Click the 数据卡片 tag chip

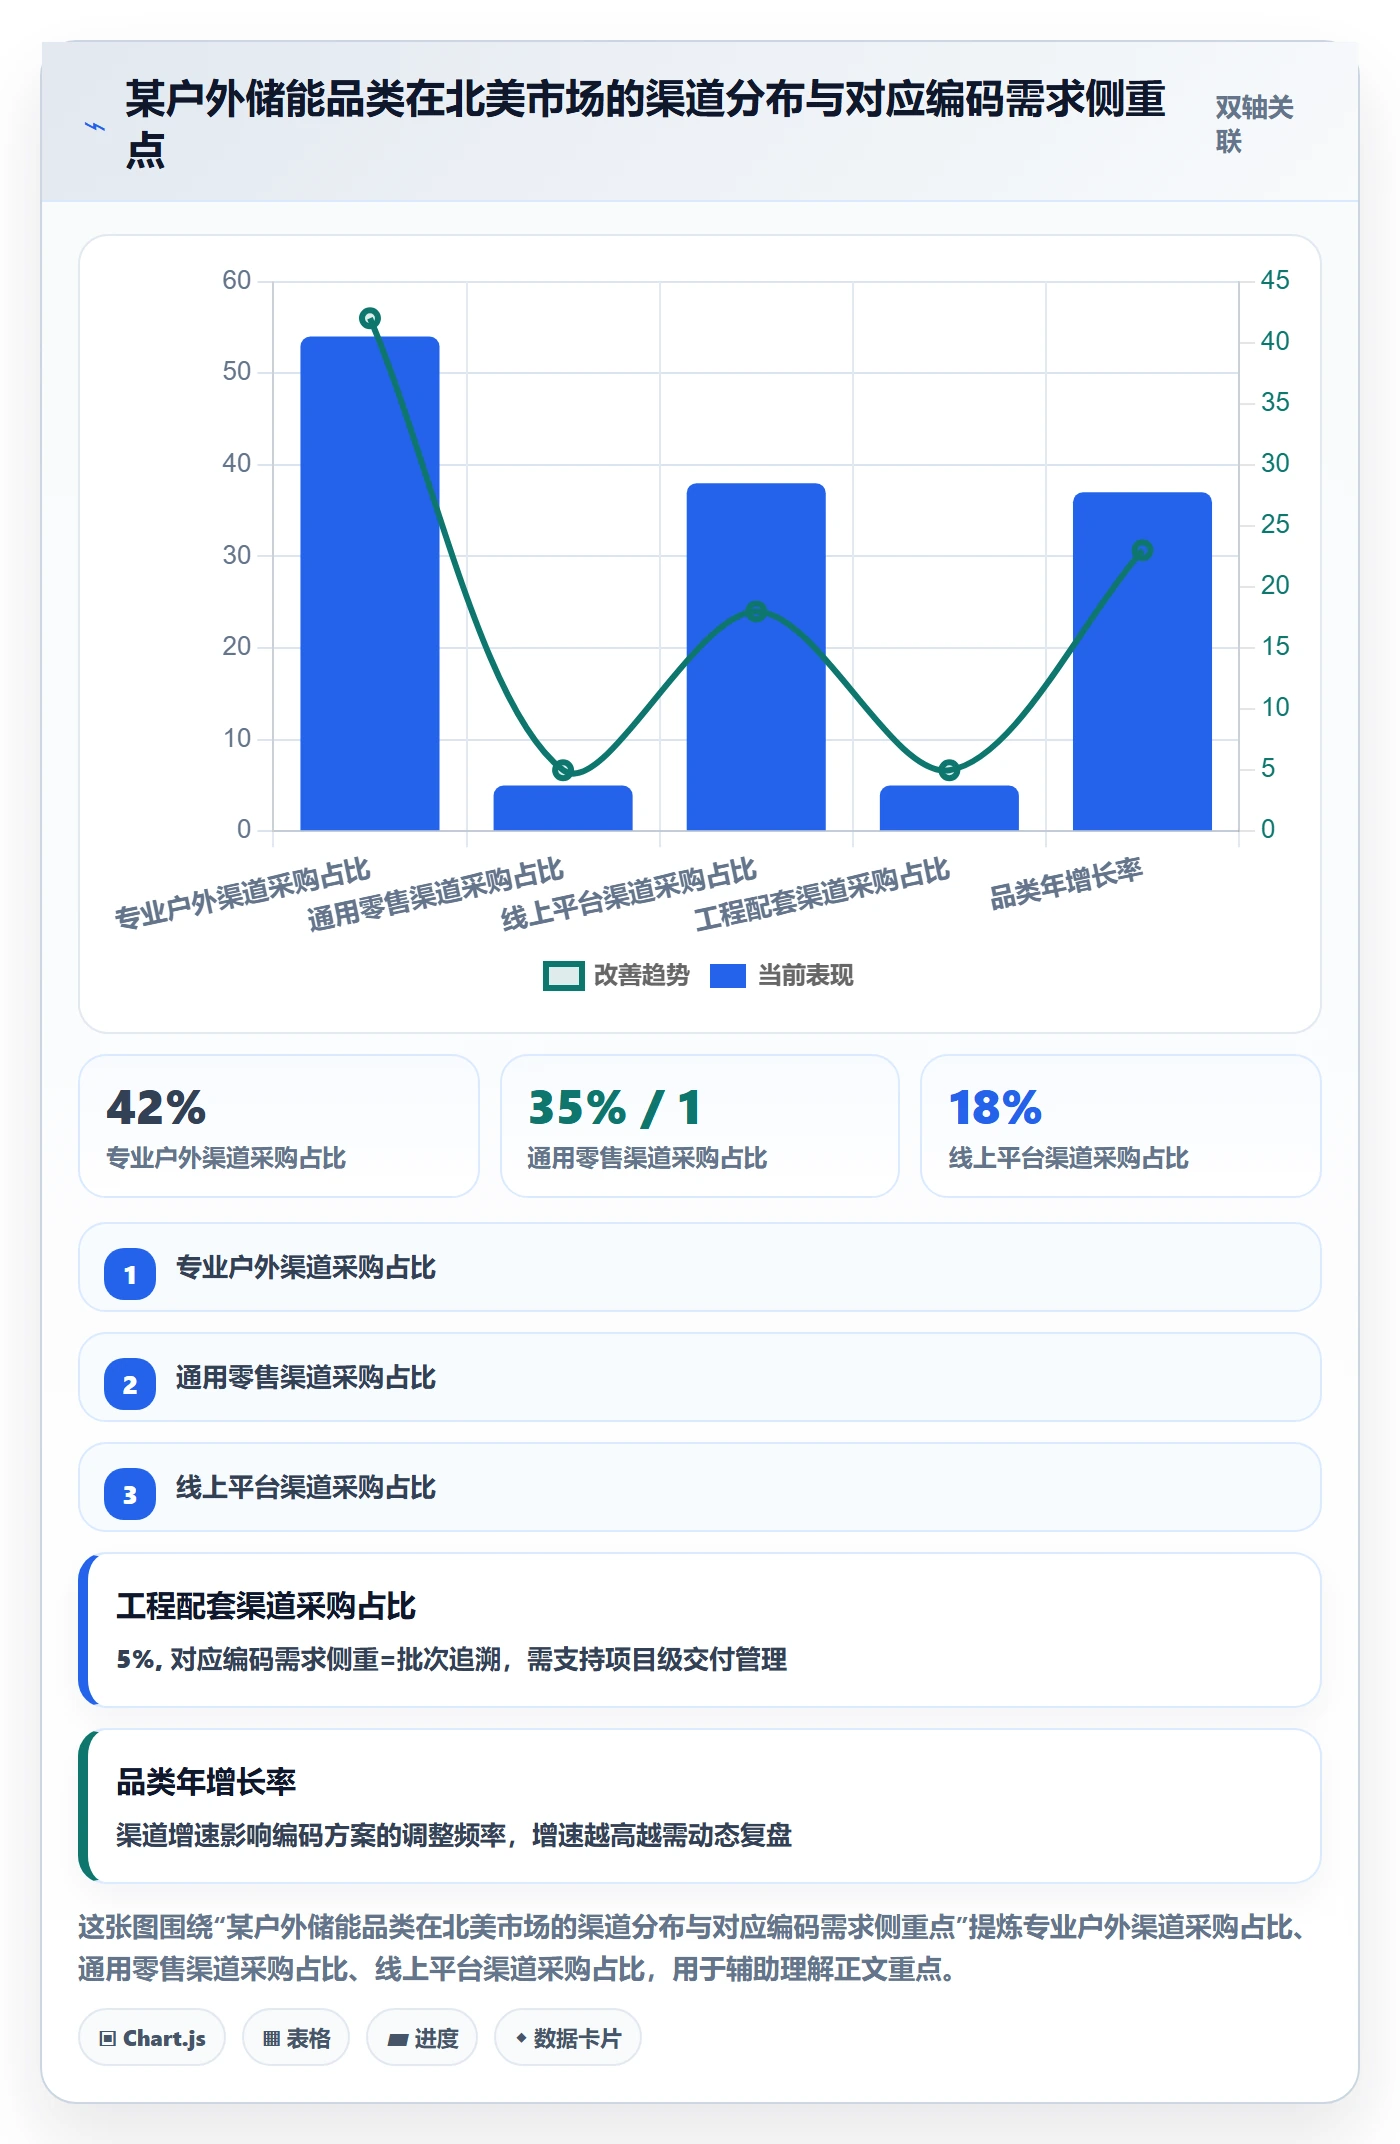[568, 2038]
